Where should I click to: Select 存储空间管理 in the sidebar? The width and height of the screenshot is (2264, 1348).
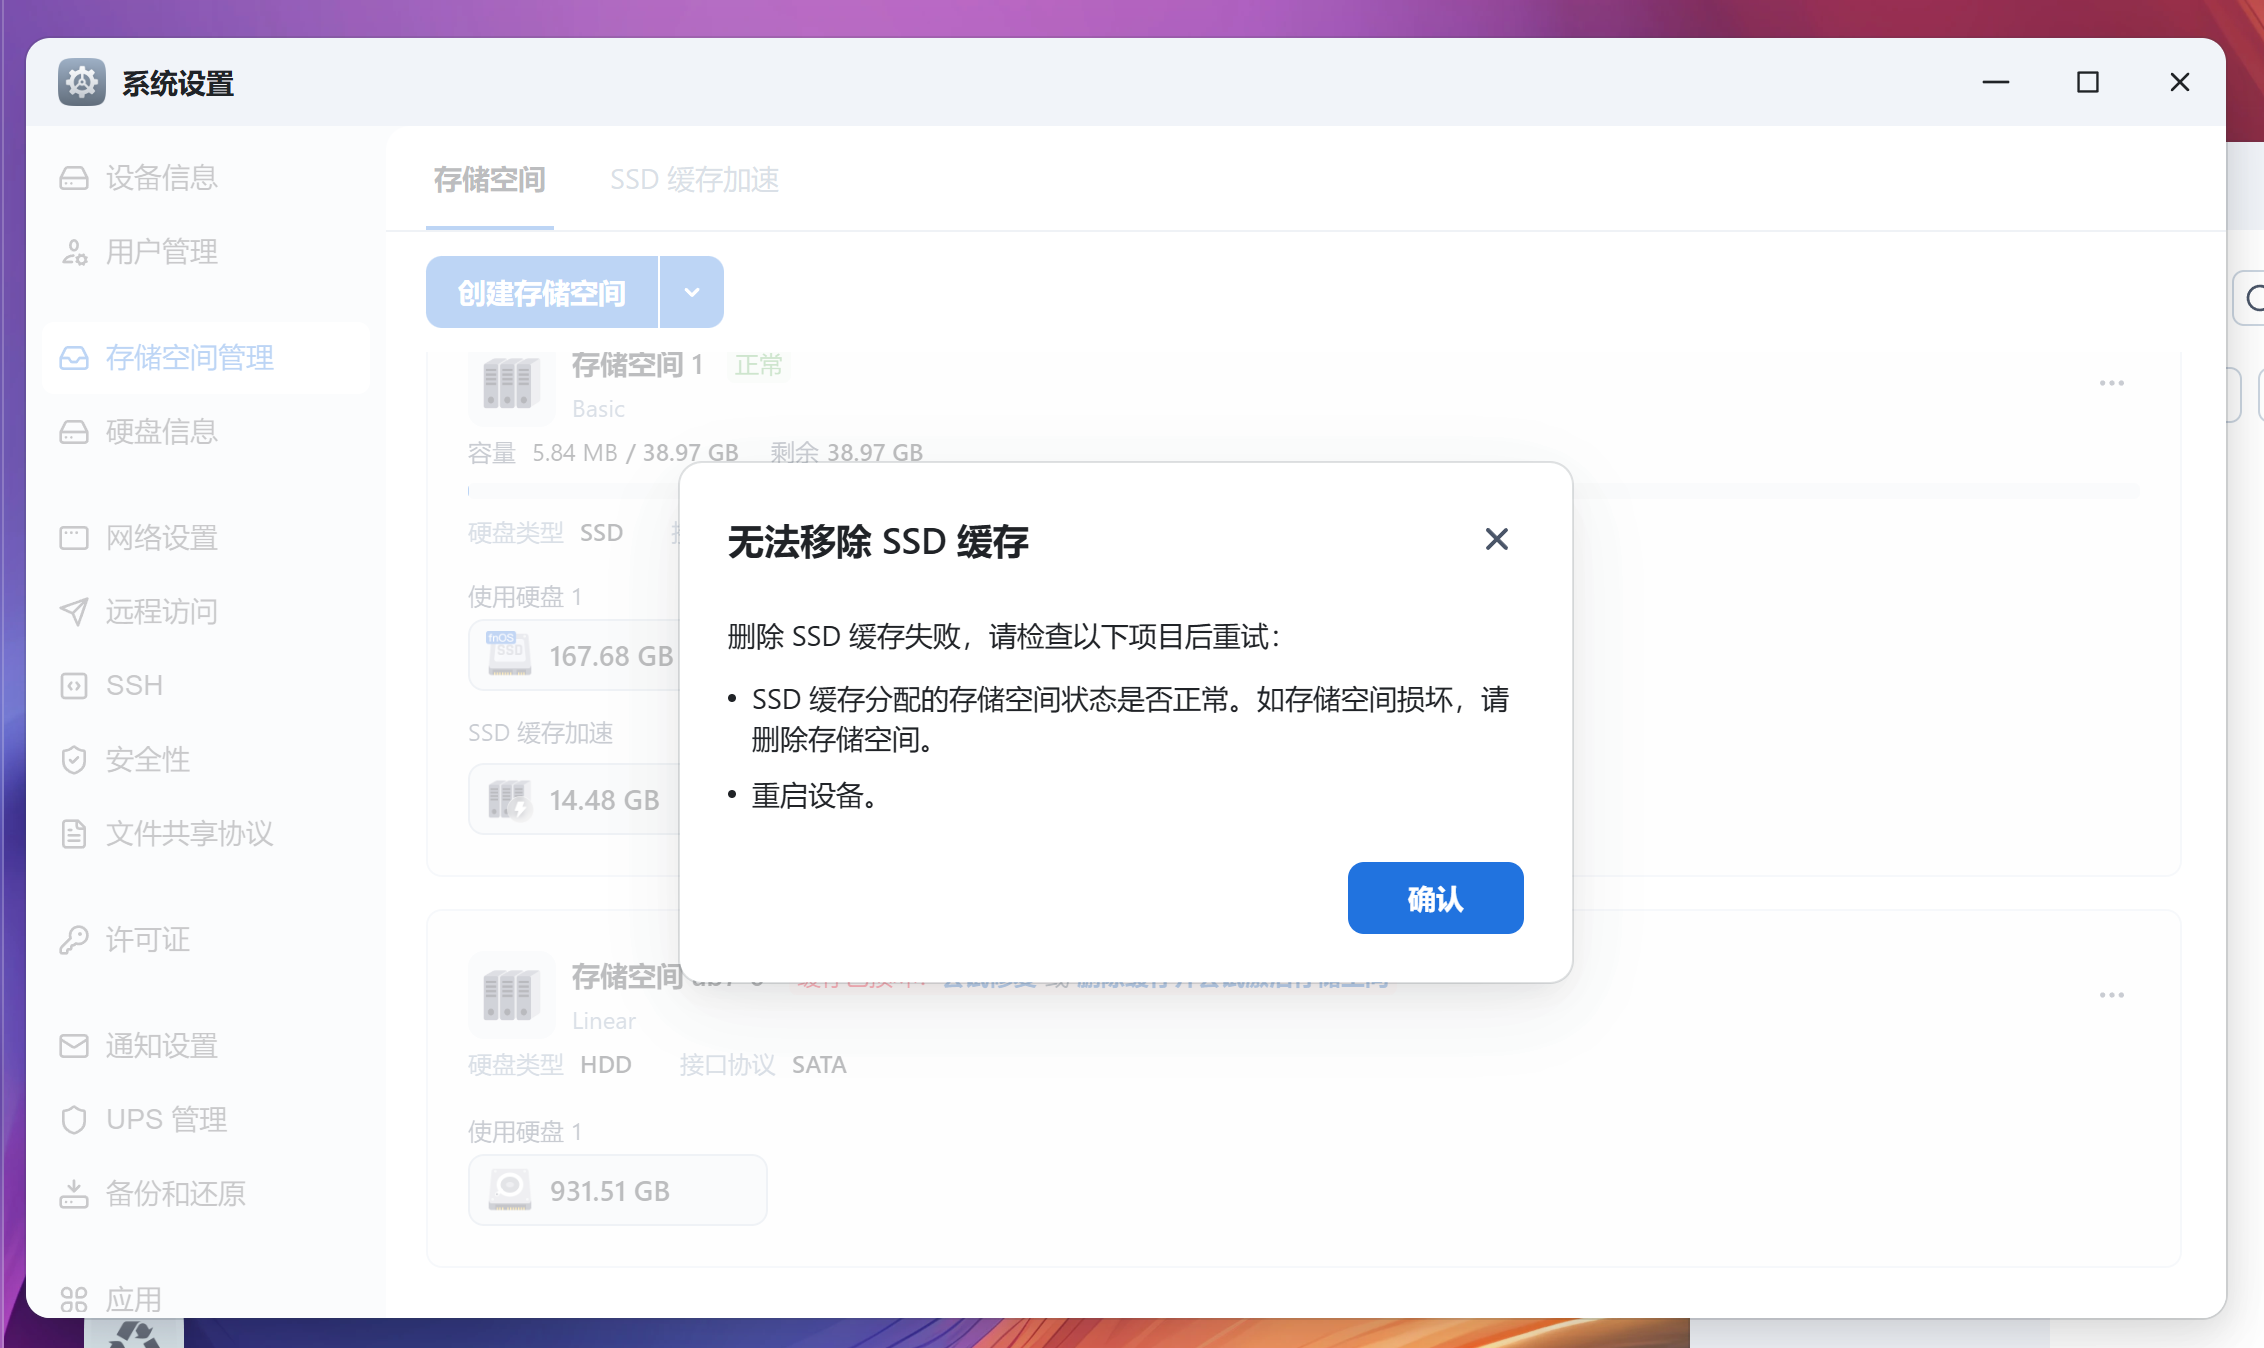pyautogui.click(x=189, y=358)
